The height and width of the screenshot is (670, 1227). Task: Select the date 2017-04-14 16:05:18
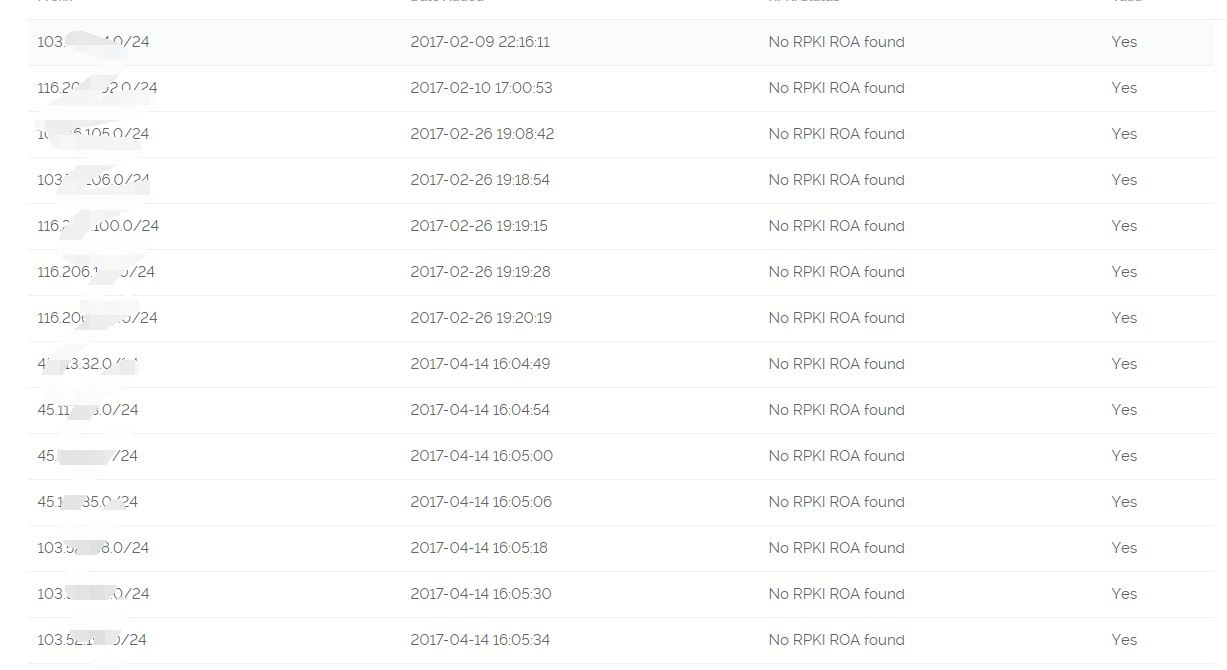click(x=479, y=548)
